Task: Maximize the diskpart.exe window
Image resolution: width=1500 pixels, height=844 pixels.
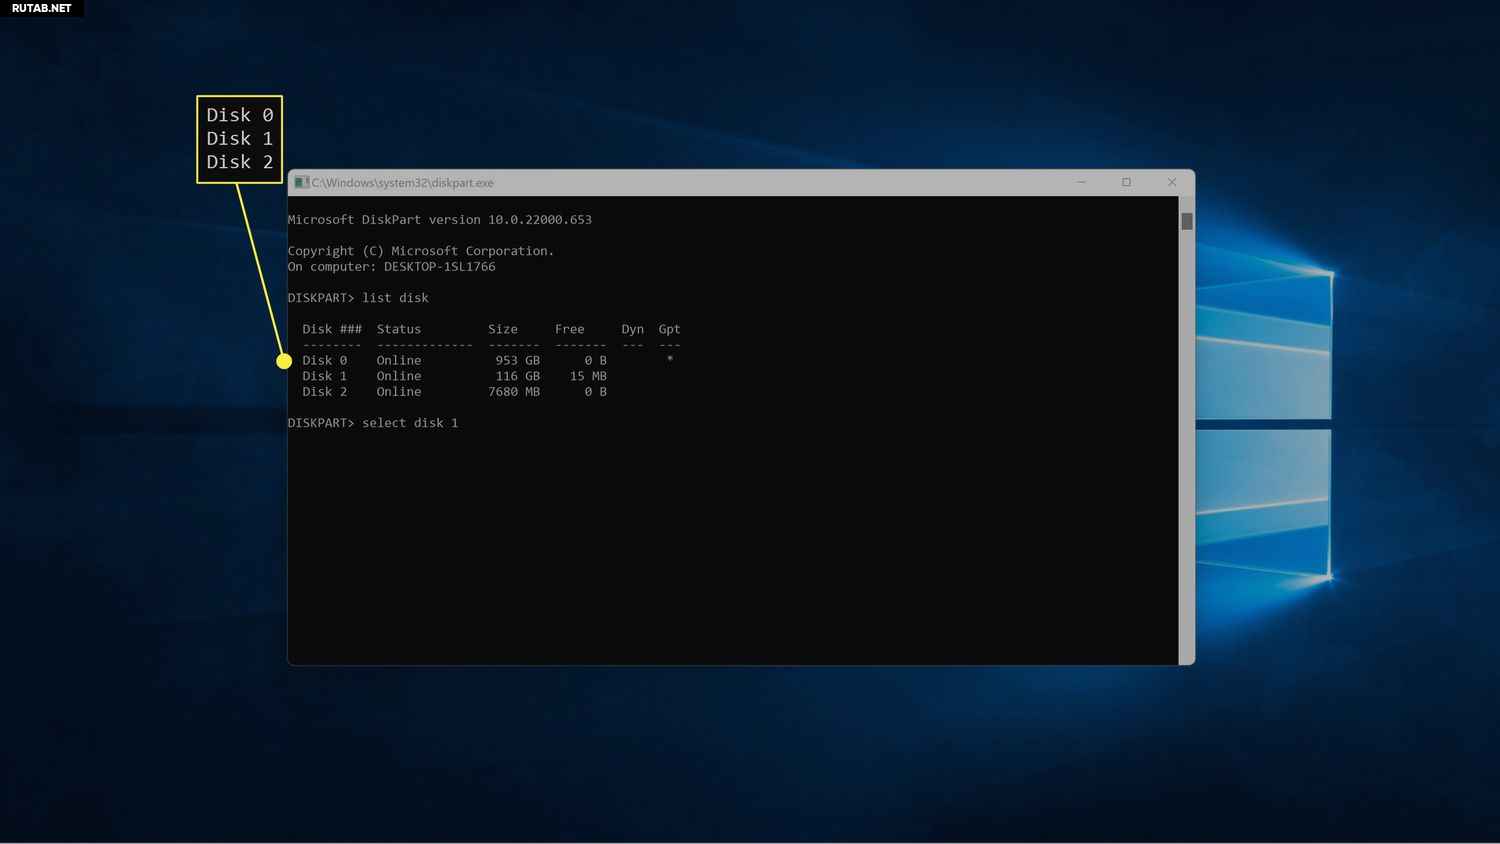Action: (1126, 182)
